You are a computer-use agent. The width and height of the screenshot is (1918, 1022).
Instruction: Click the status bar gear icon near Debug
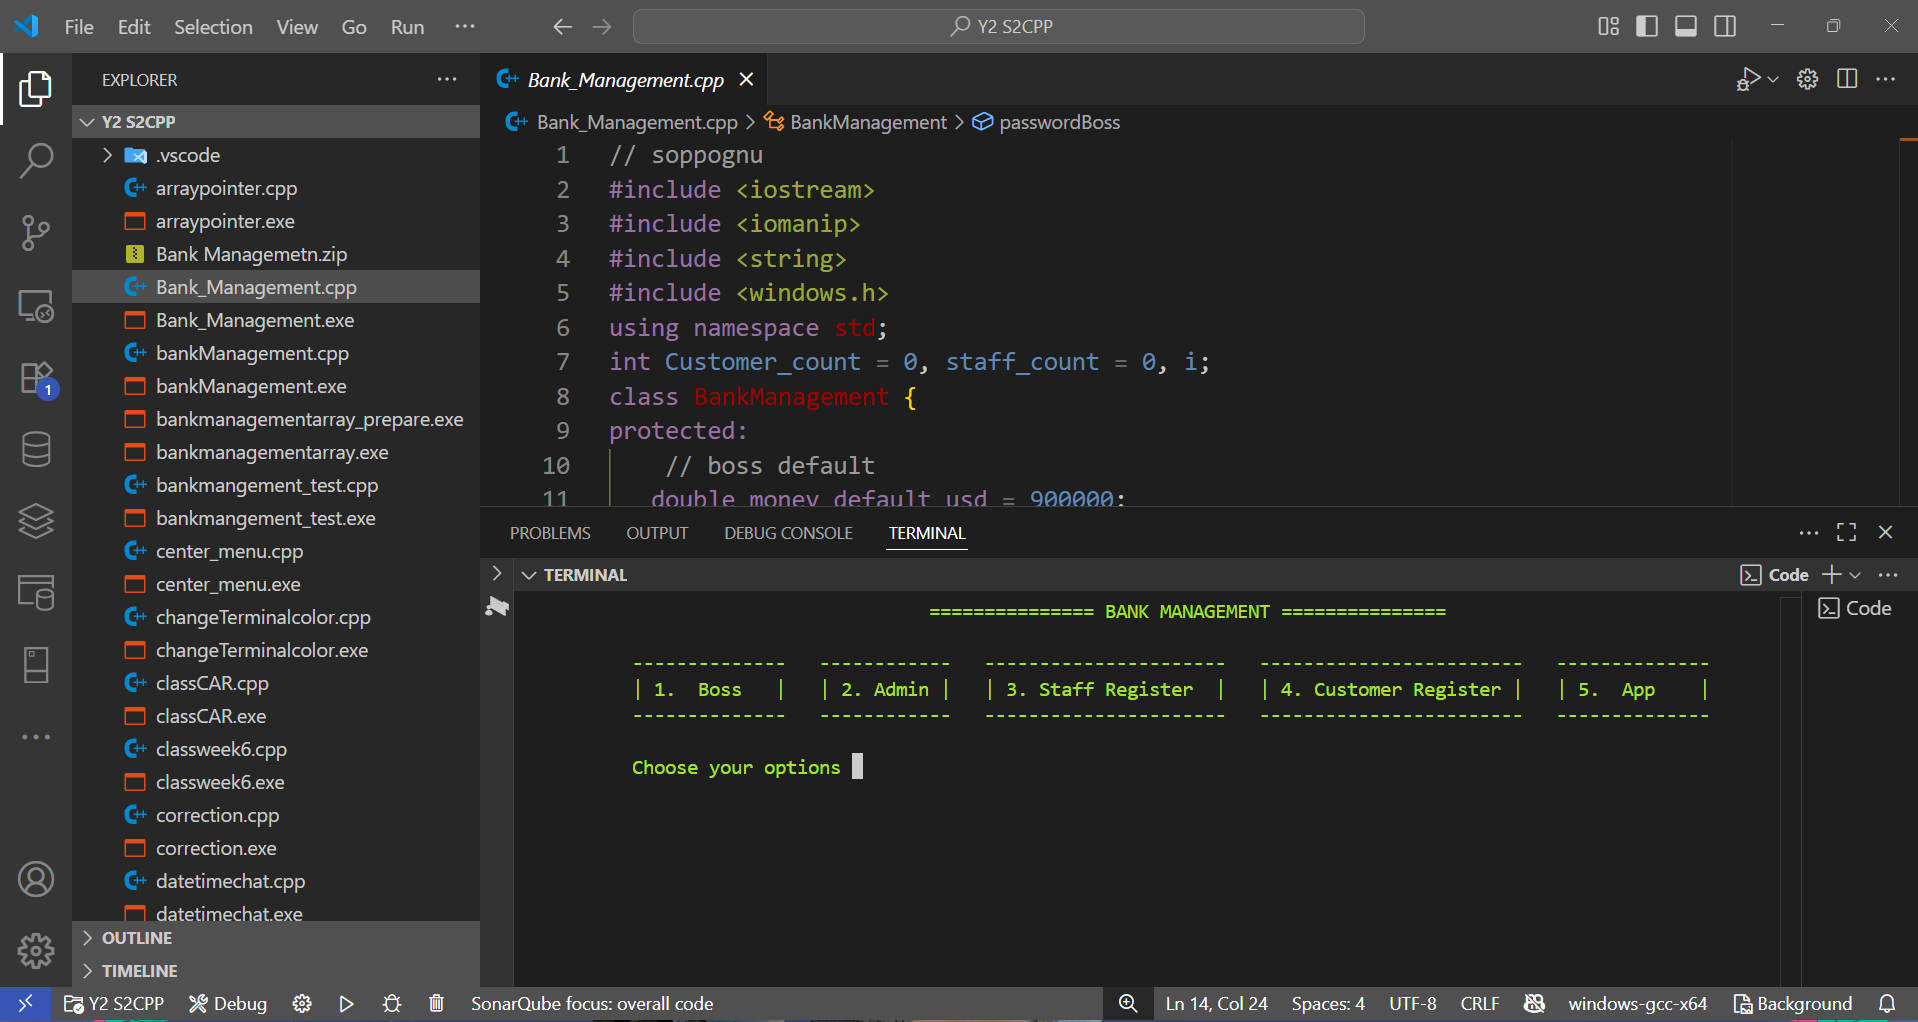pyautogui.click(x=302, y=1003)
